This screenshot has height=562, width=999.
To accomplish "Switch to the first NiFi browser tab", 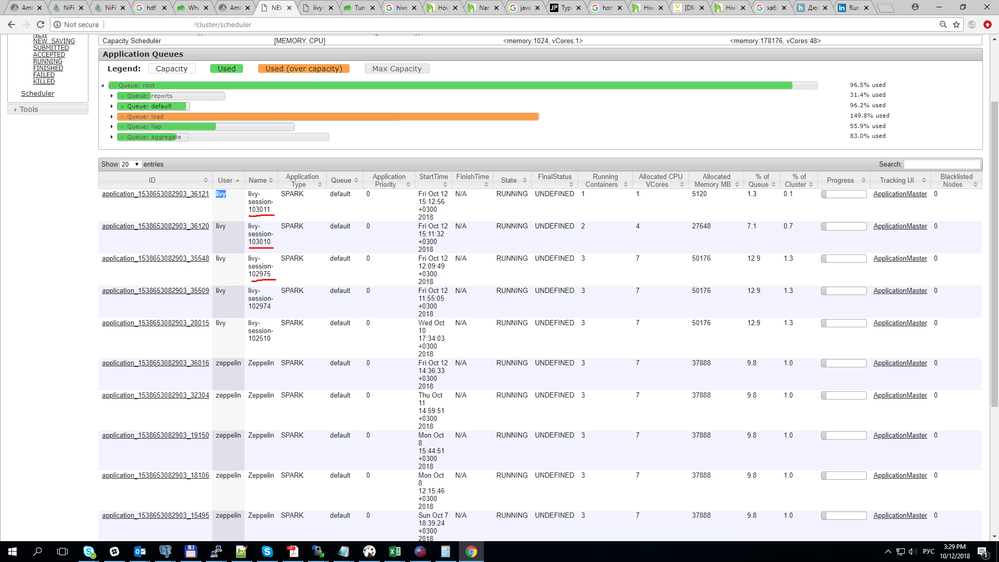I will (67, 8).
